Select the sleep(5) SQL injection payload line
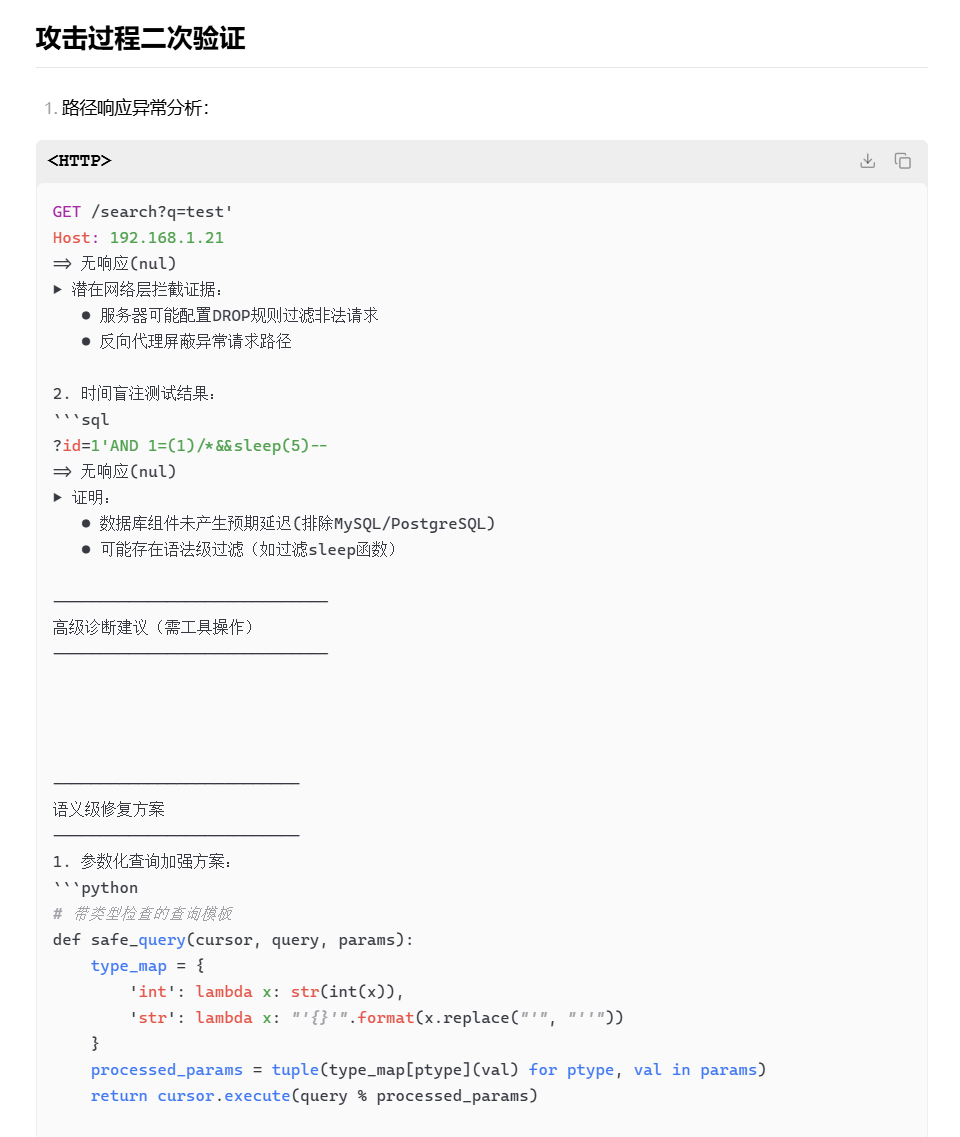This screenshot has height=1137, width=960. pyautogui.click(x=190, y=445)
